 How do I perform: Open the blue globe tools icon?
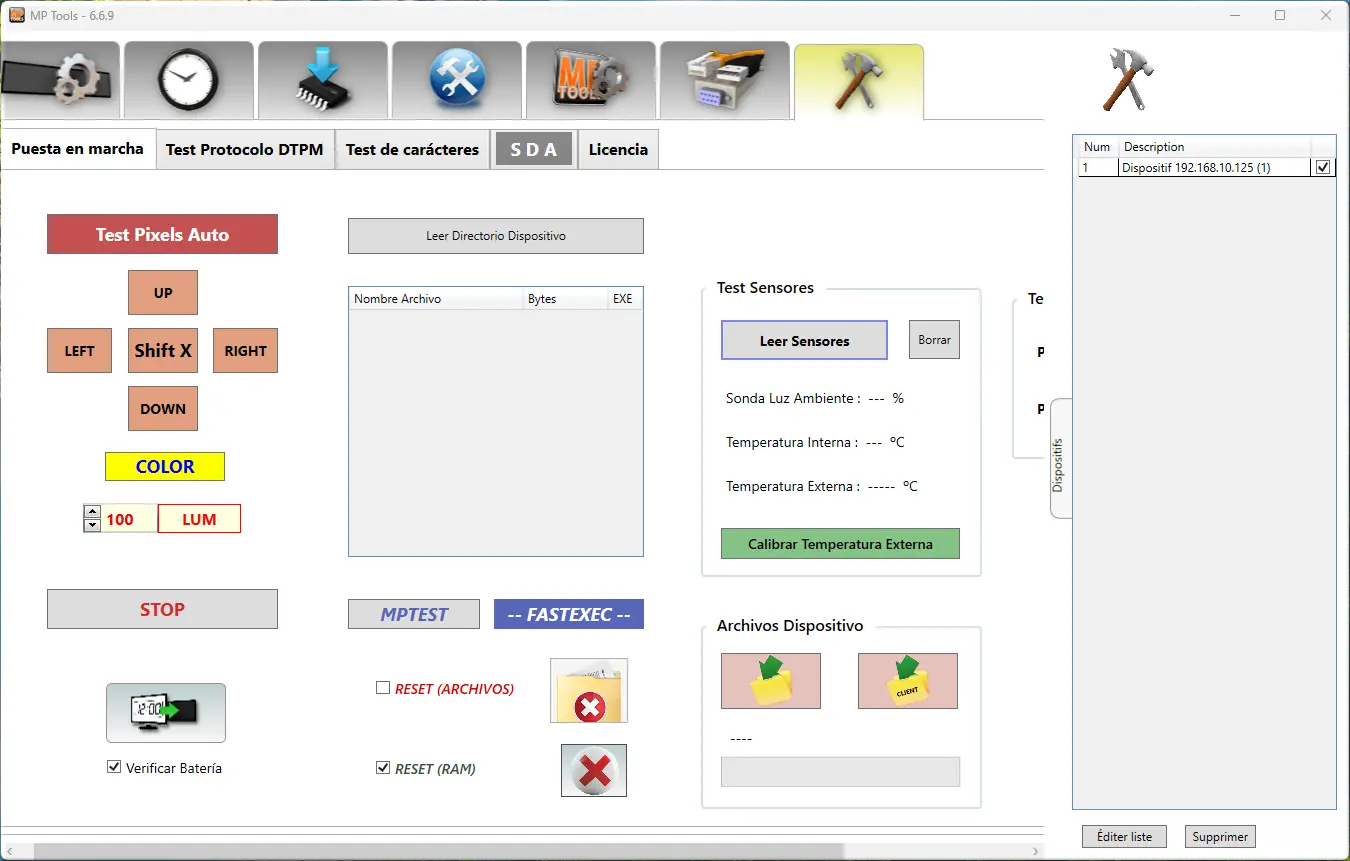(456, 81)
